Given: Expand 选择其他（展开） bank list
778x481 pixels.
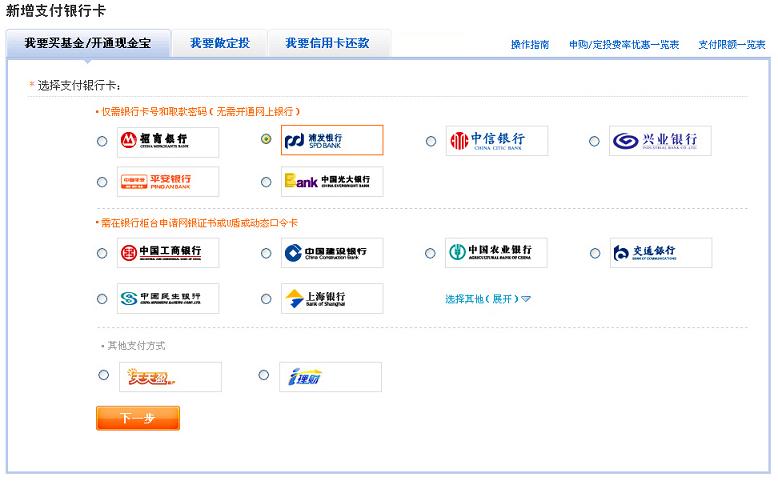Looking at the screenshot, I should click(487, 299).
